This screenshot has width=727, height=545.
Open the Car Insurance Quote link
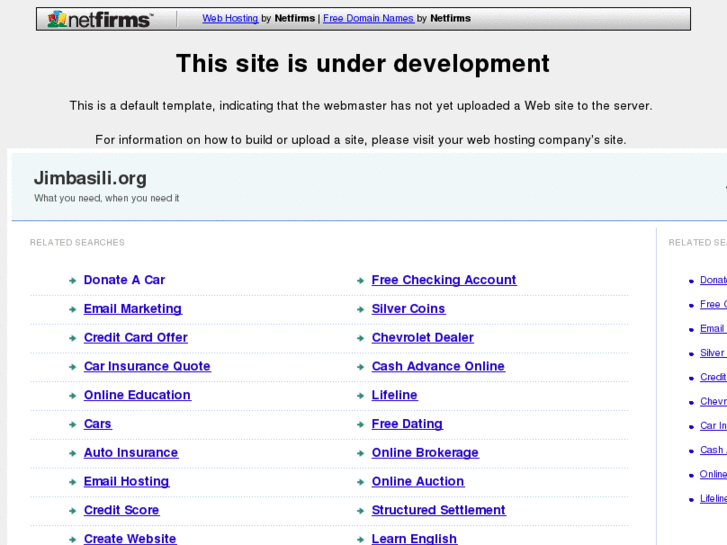[147, 366]
